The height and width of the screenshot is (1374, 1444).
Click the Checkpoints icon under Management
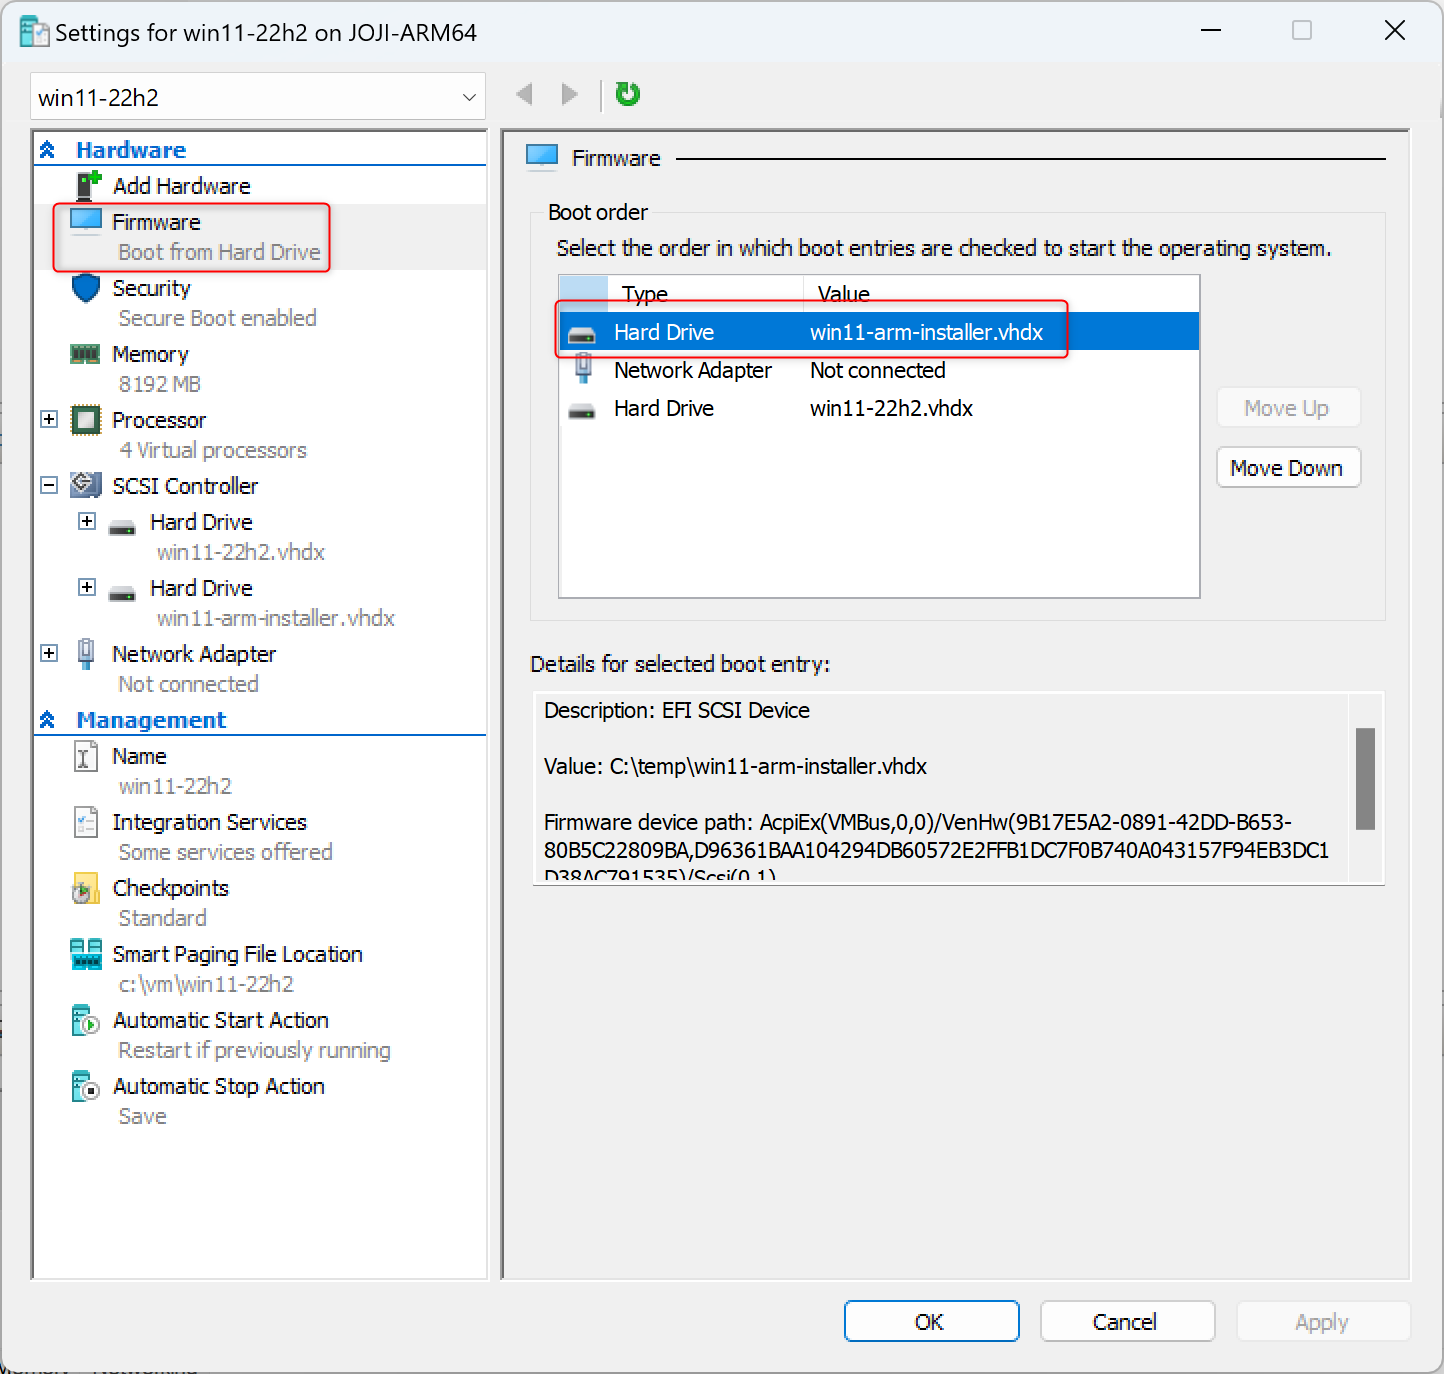tap(86, 888)
